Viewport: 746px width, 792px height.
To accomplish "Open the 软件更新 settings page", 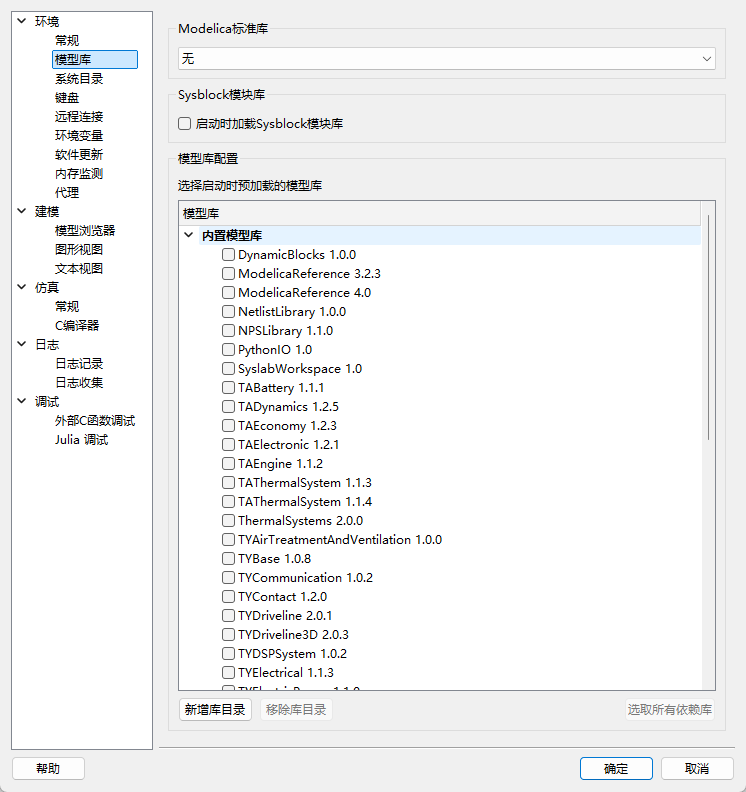I will point(79,155).
